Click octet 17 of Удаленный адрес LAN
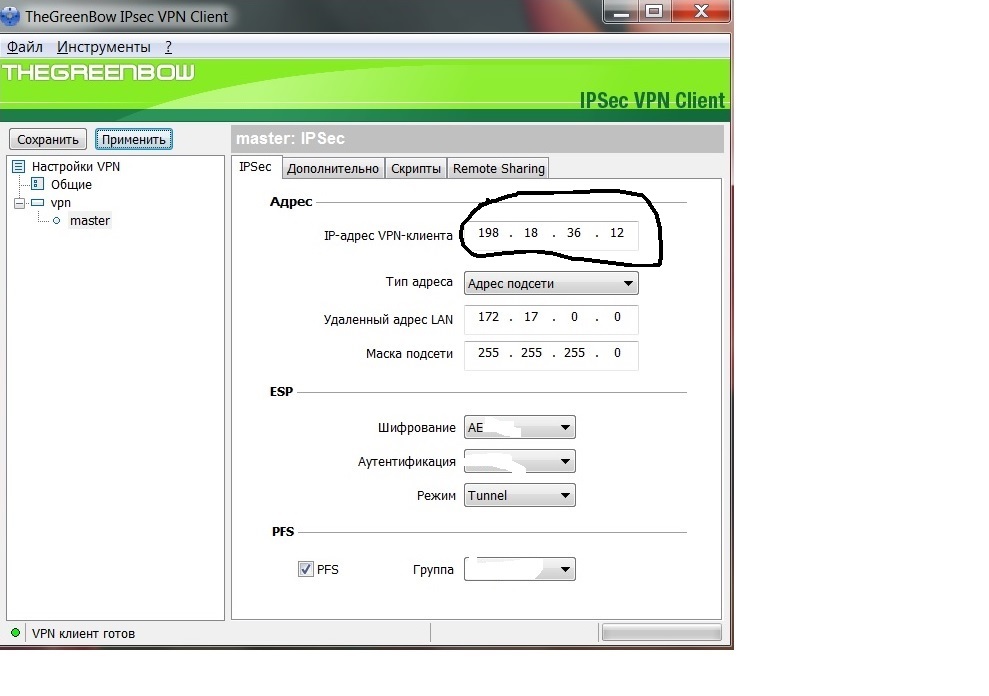Viewport: 989px width, 696px height. point(531,317)
